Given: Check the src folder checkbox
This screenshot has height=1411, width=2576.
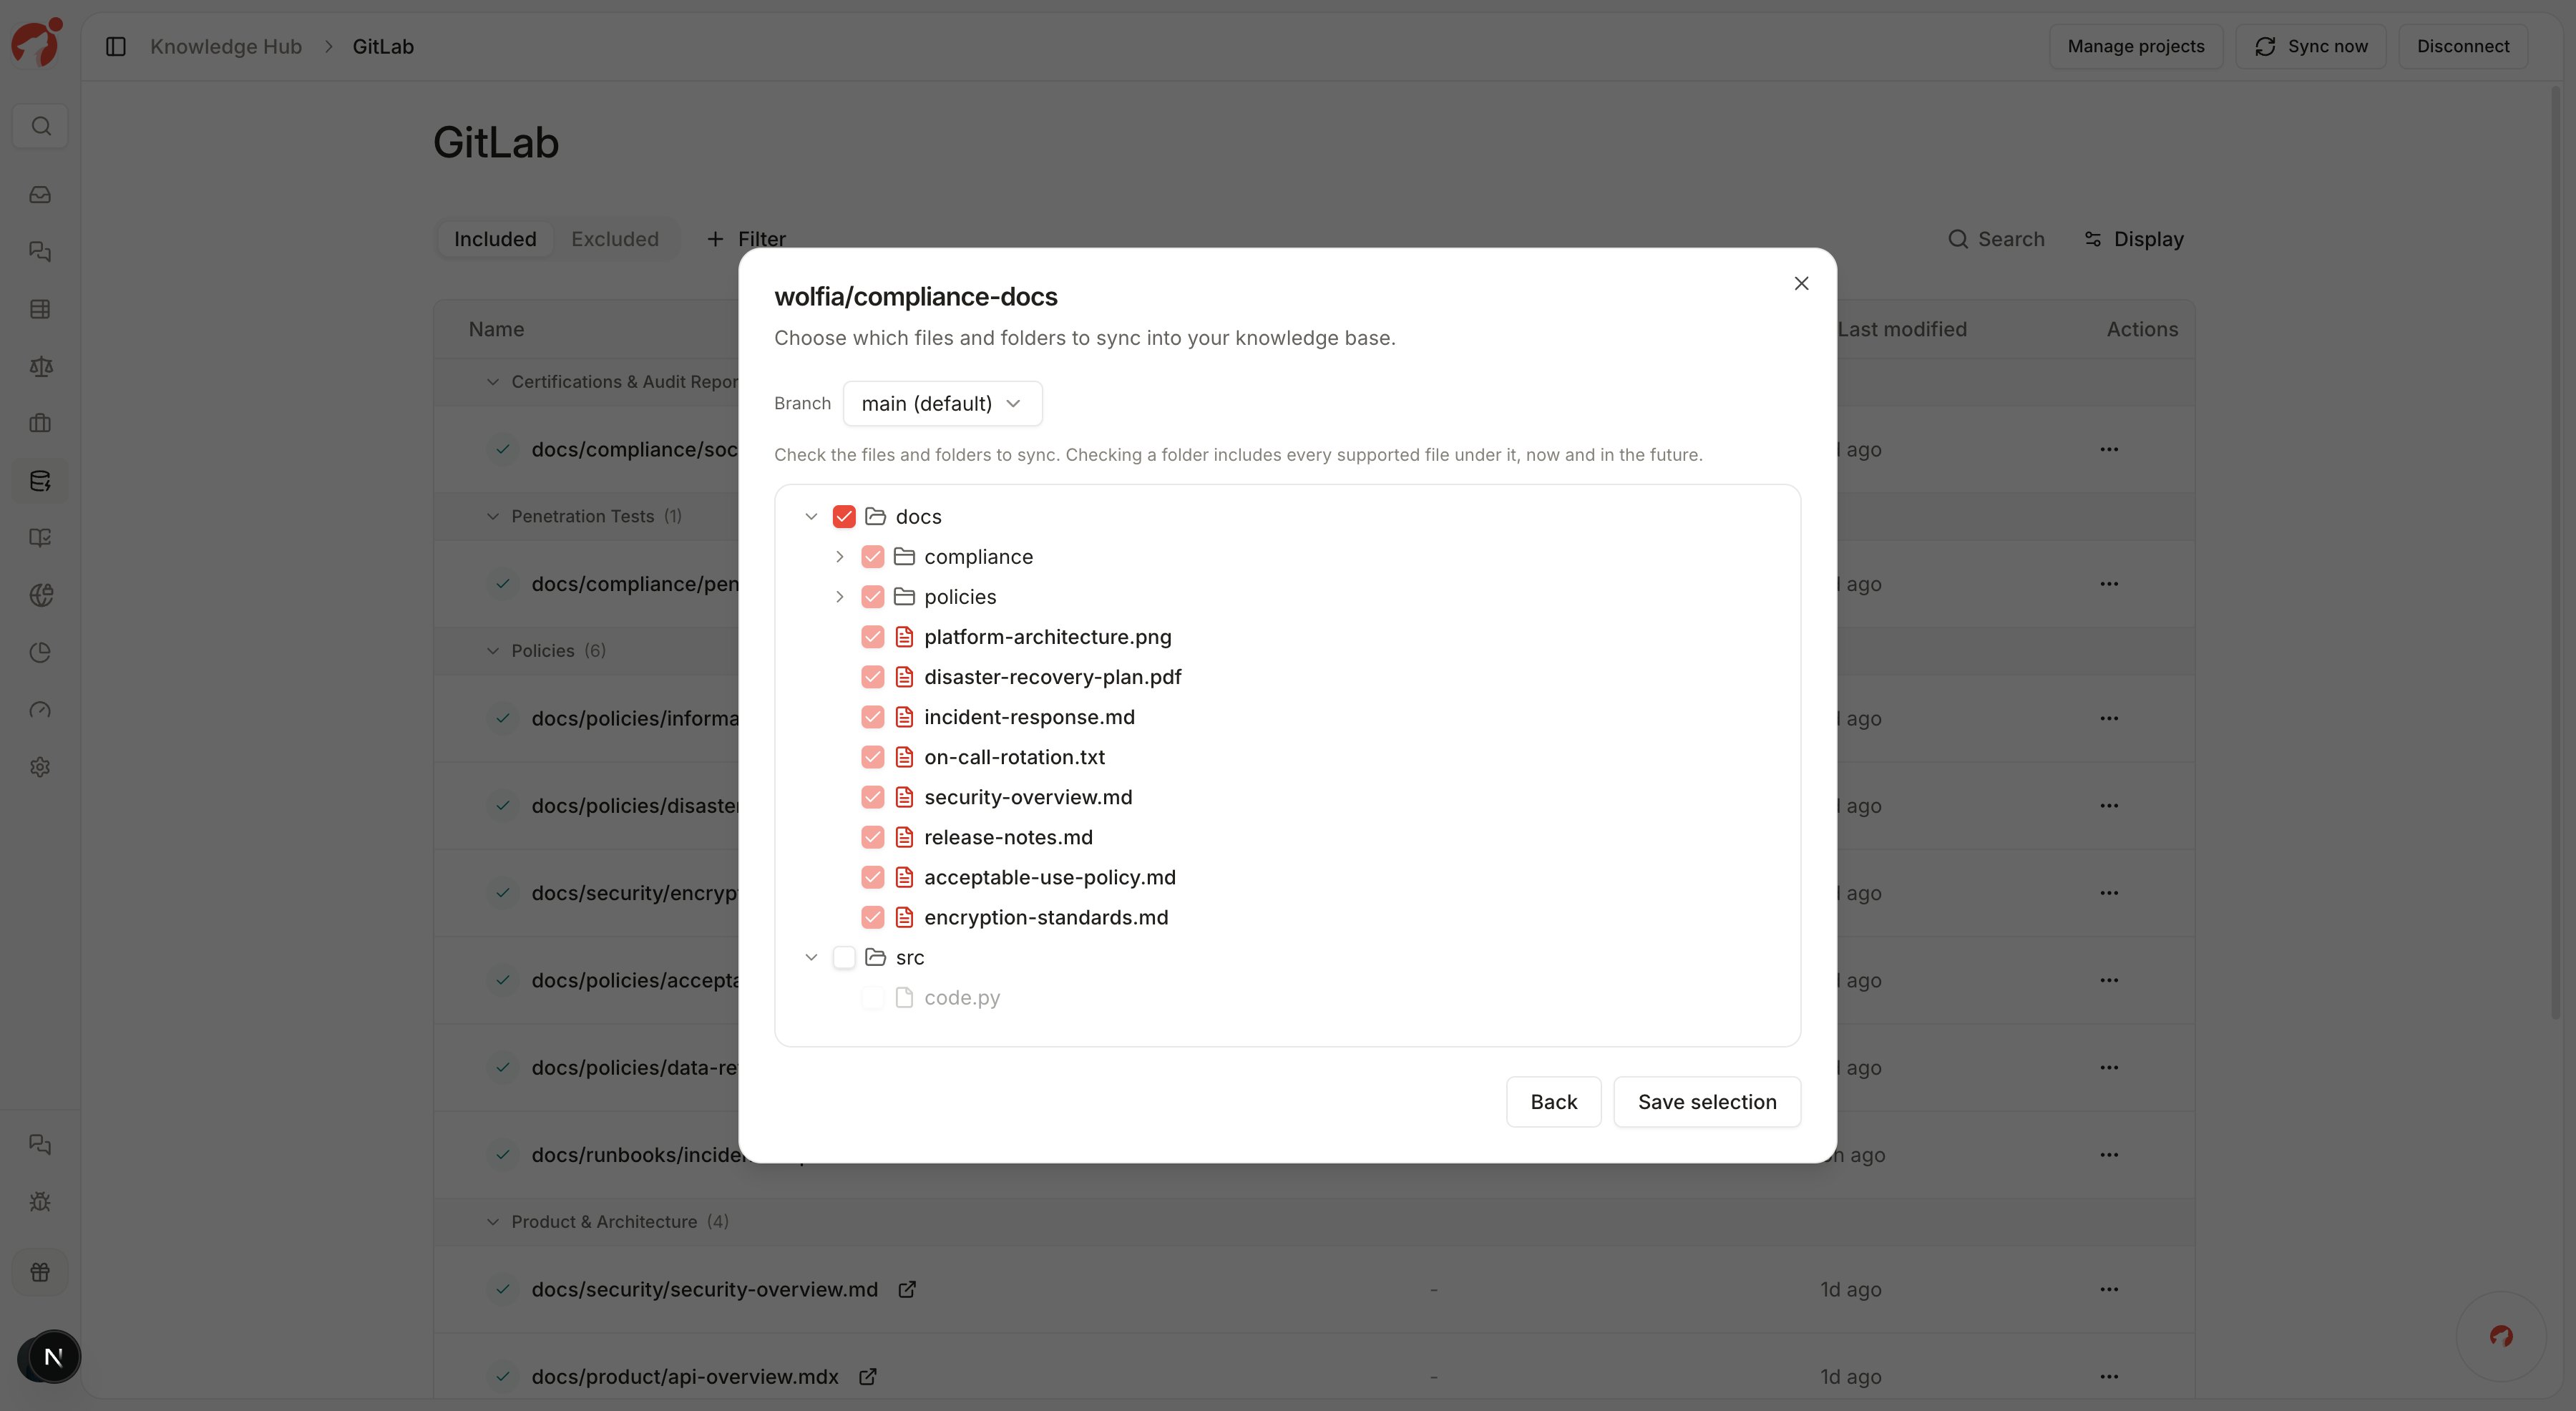Looking at the screenshot, I should tap(844, 958).
